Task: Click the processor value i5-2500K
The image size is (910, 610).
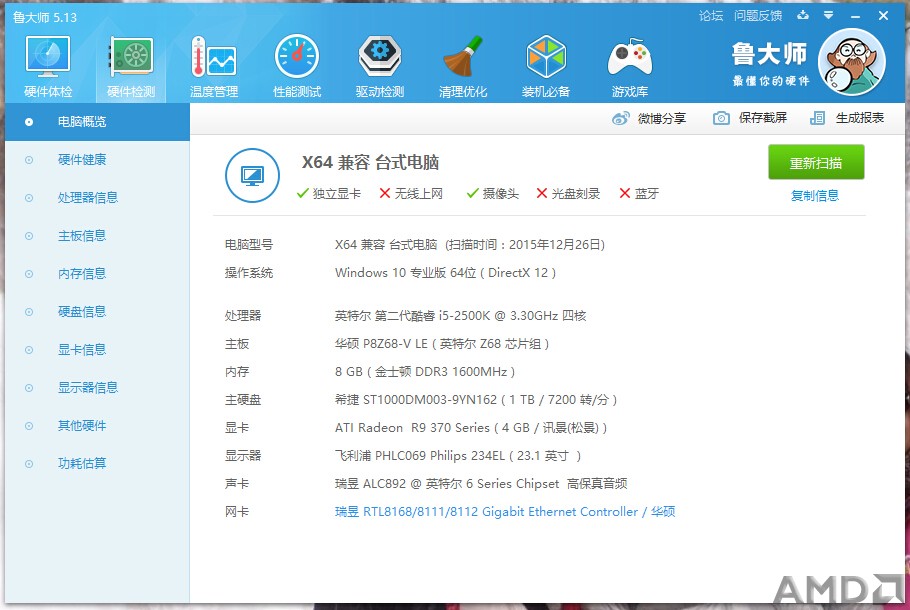Action: pyautogui.click(x=461, y=316)
